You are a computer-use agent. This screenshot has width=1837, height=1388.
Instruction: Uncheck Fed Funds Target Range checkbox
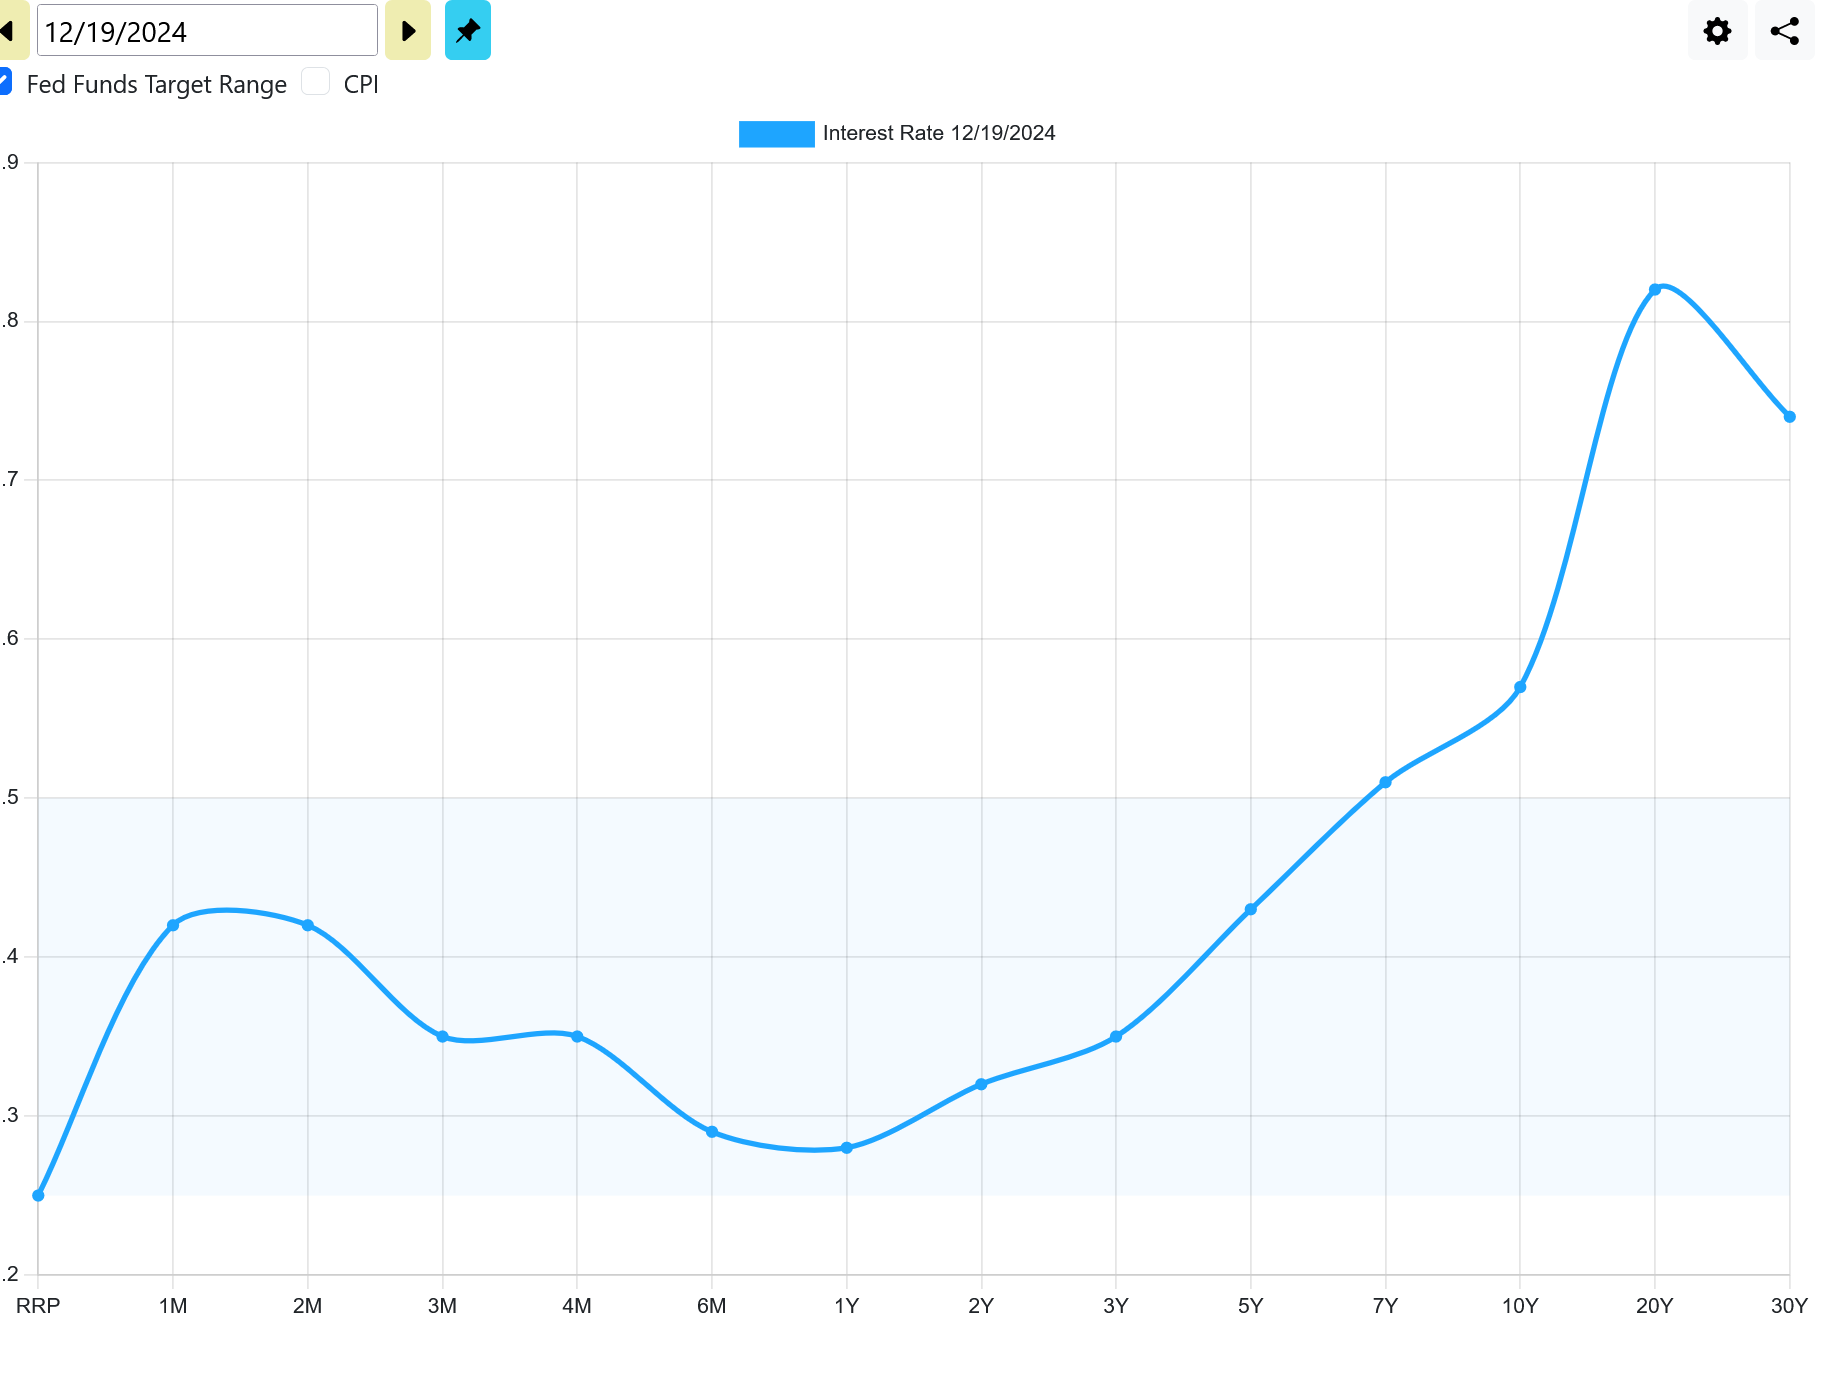click(x=5, y=82)
